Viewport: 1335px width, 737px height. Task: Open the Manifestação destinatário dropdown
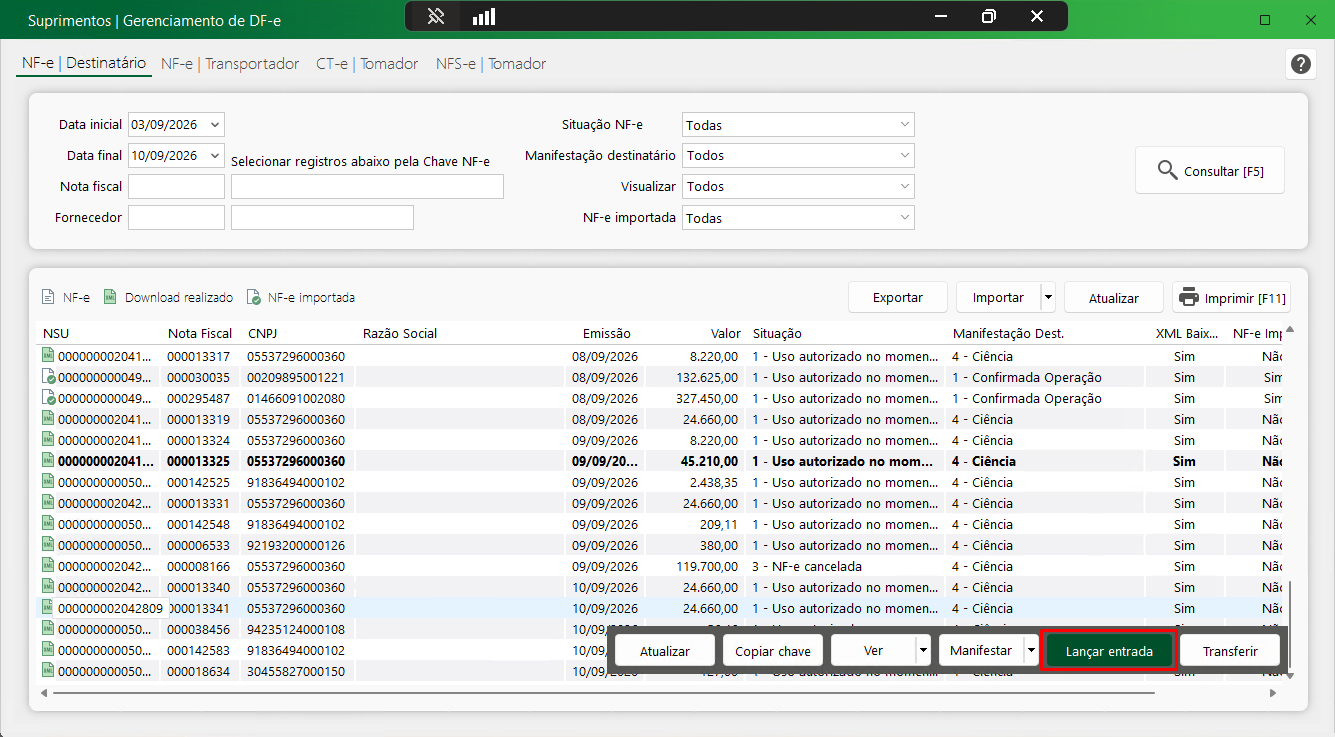pos(904,155)
